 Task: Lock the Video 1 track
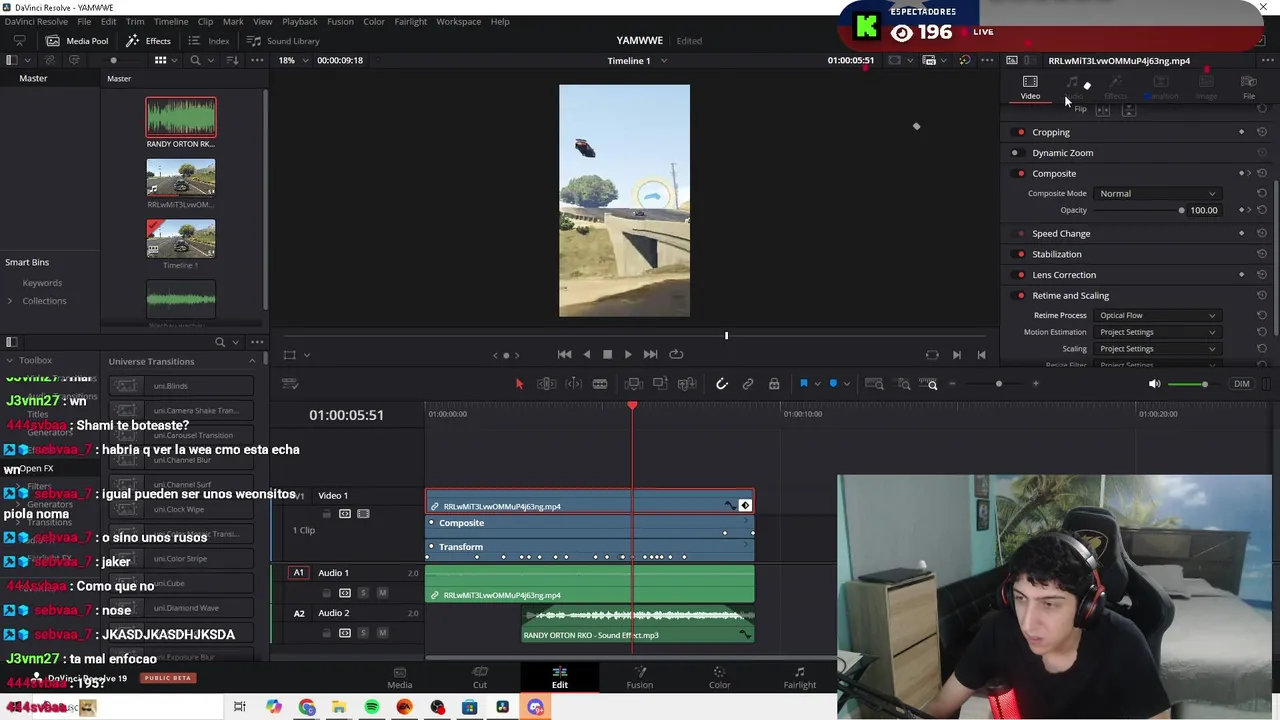click(326, 514)
